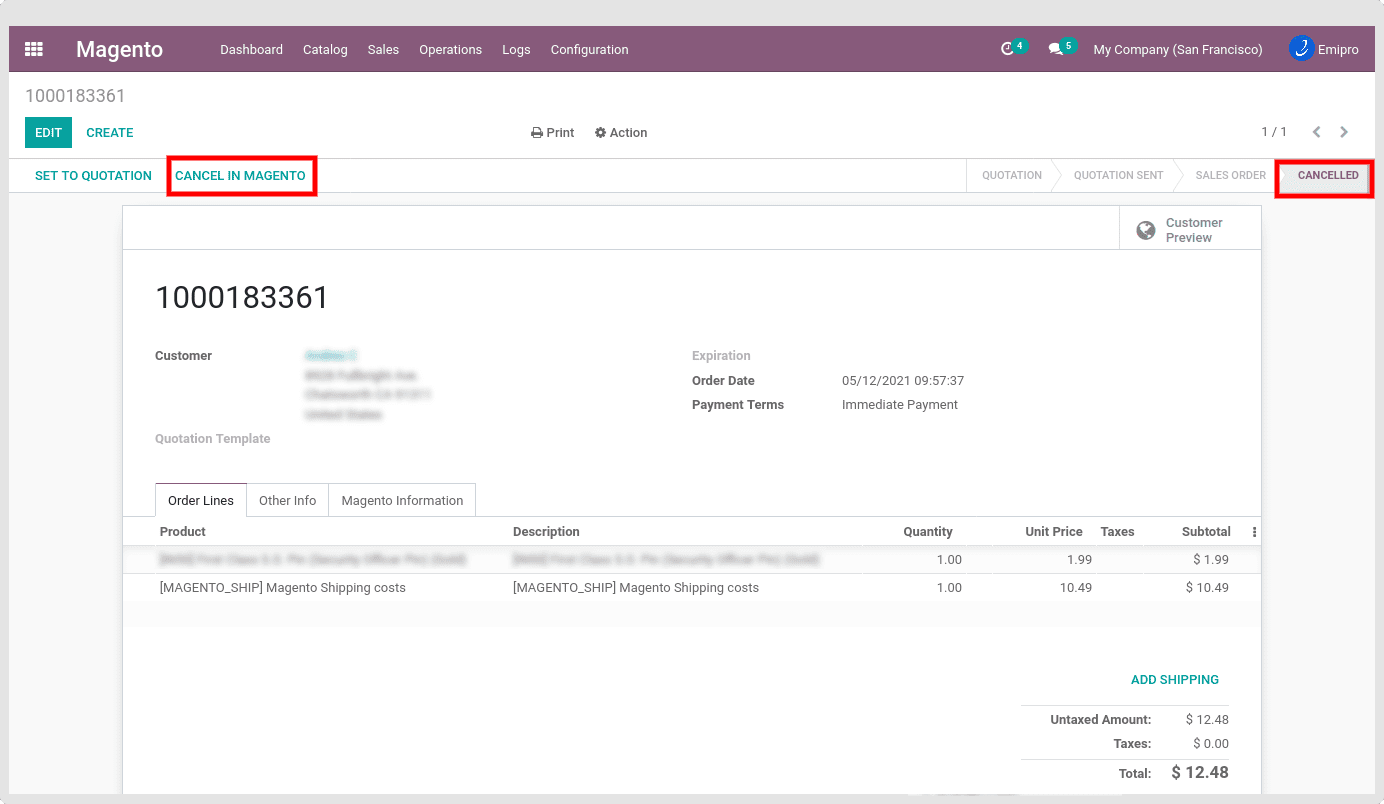1384x804 pixels.
Task: Sort by the Product column header
Action: (183, 532)
